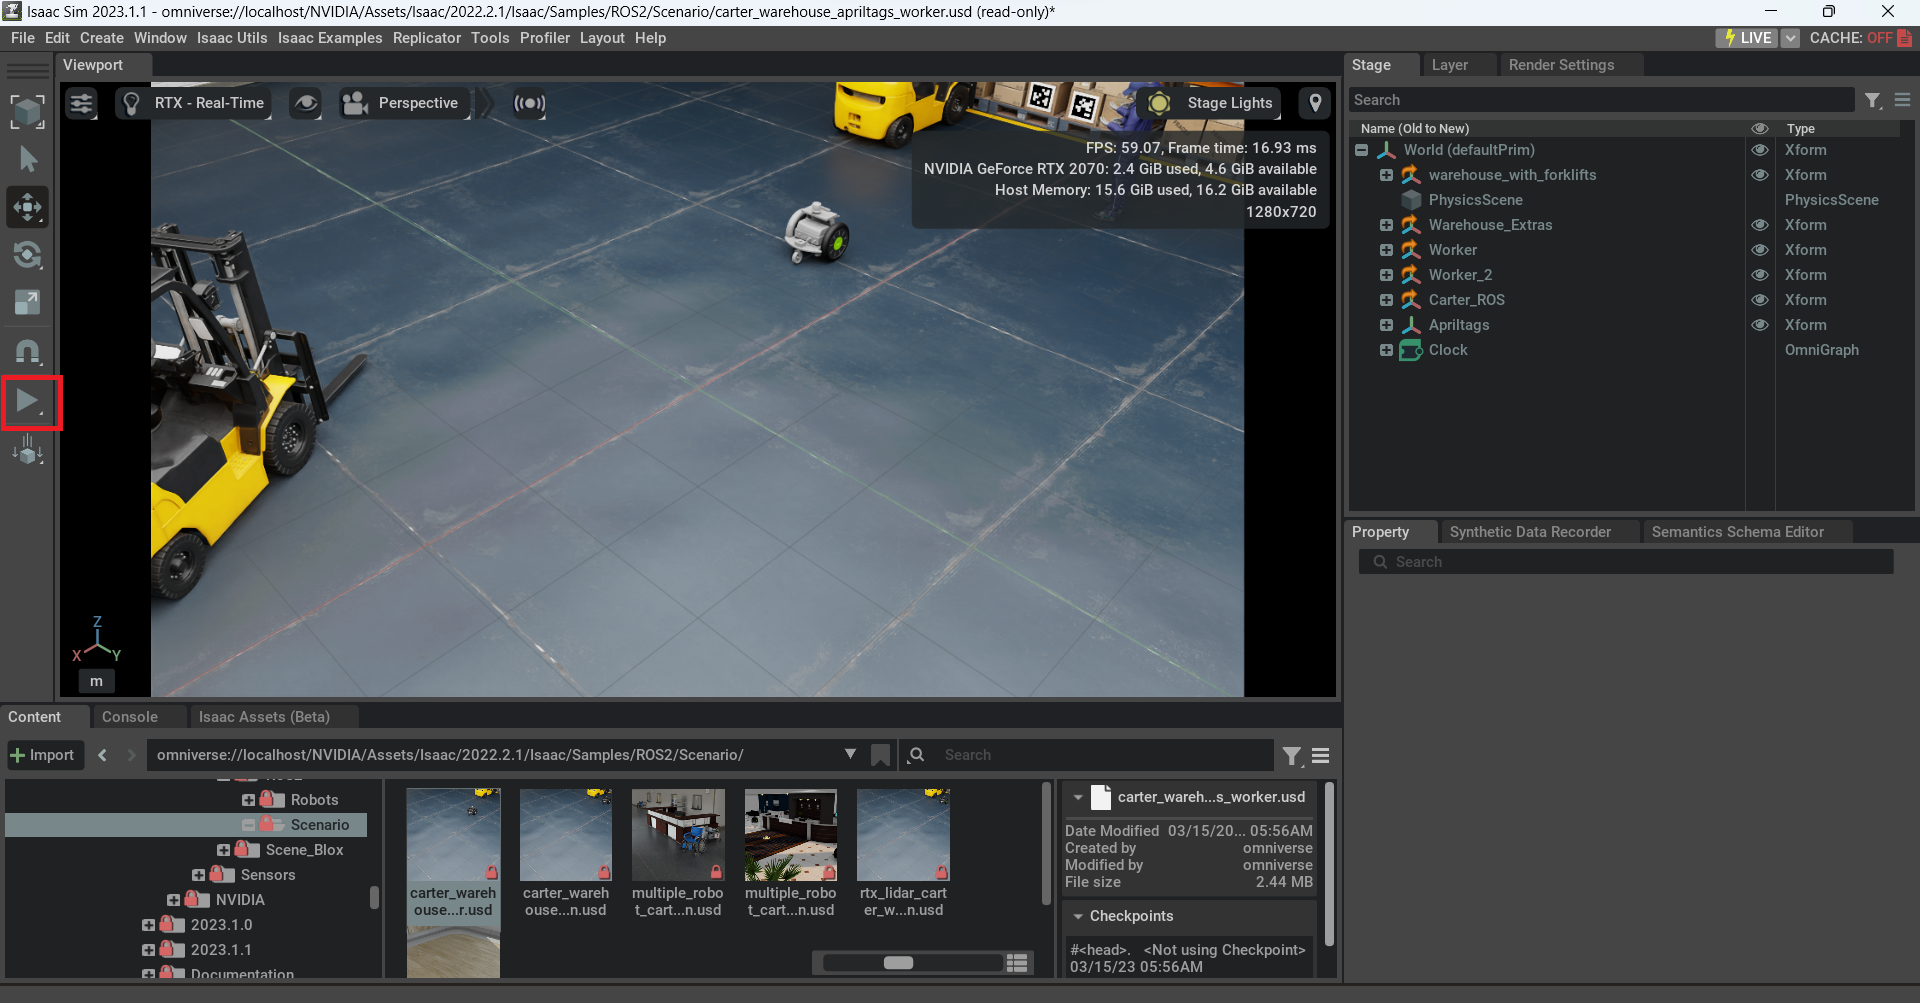Viewport: 1920px width, 1003px height.
Task: Open the Stage panel options menu
Action: [1902, 100]
